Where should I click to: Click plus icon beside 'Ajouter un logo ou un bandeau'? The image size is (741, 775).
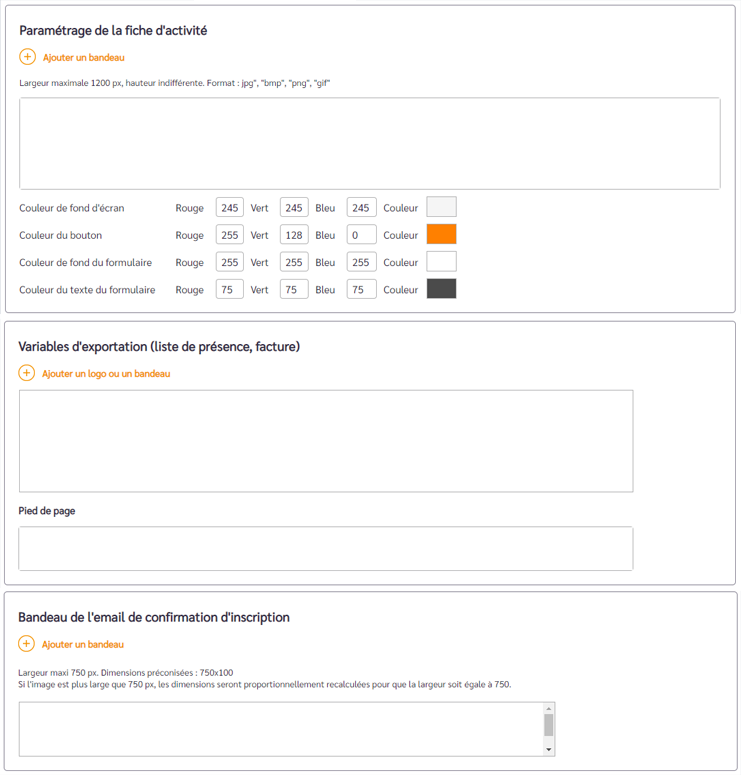click(26, 373)
